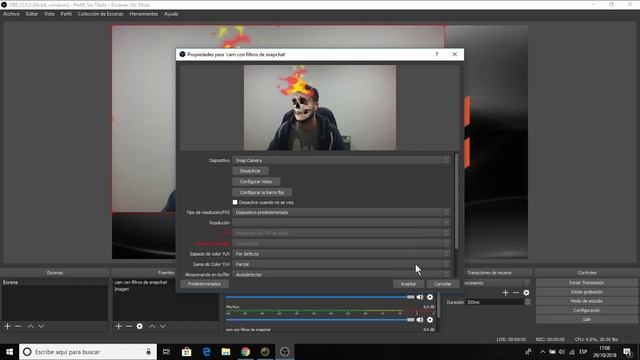Move the scene up in Escenas list

[31, 326]
